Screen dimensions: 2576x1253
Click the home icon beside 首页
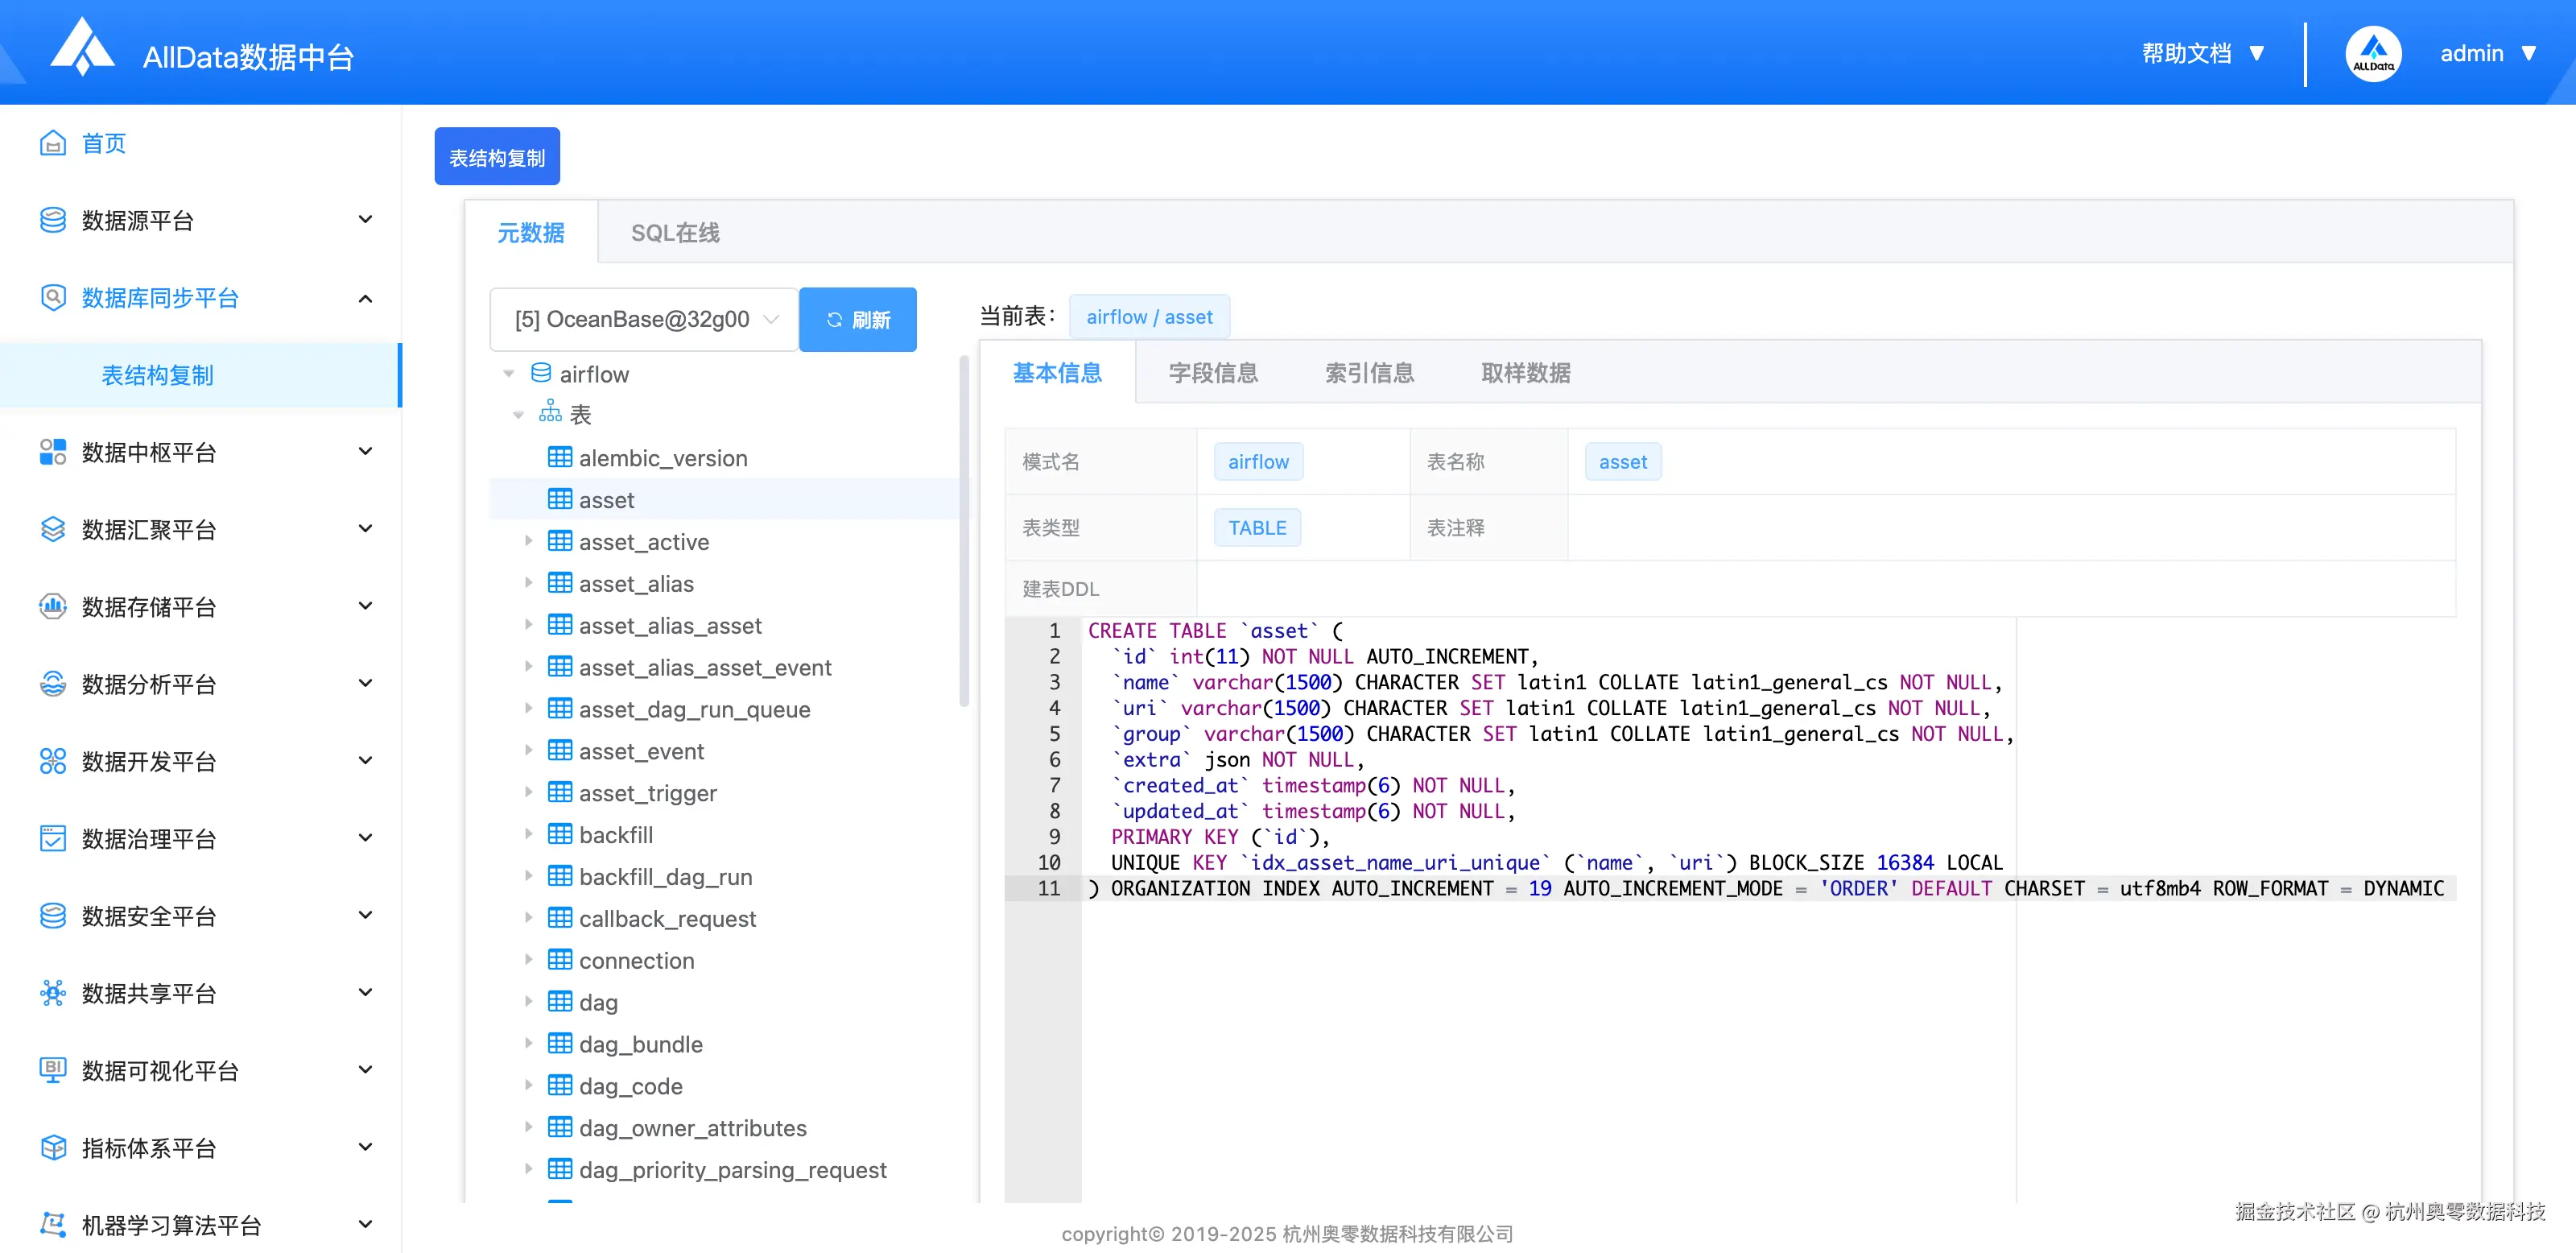[52, 143]
